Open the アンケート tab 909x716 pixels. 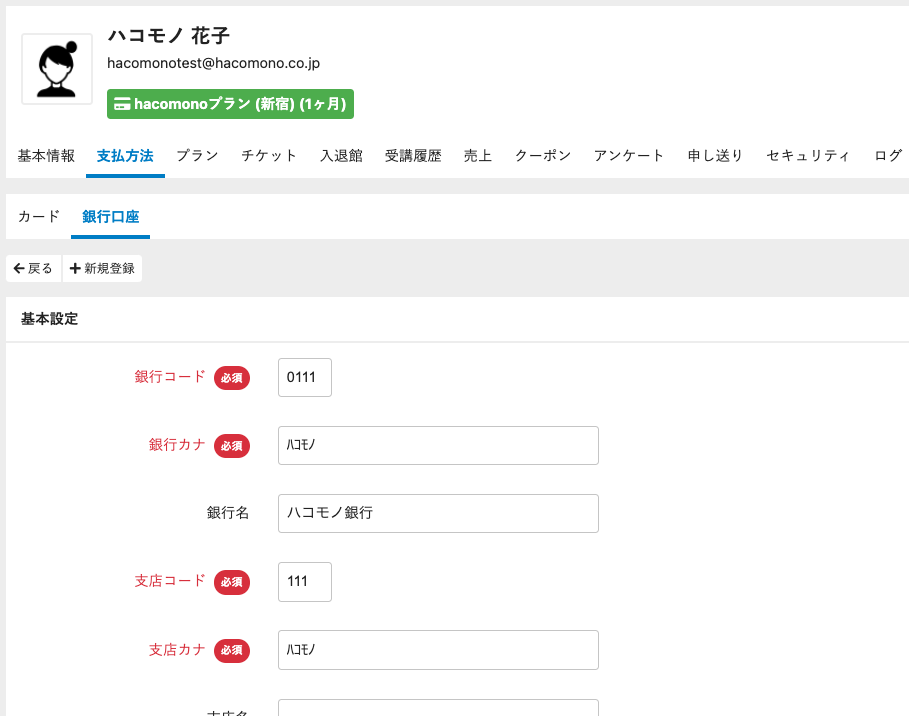(629, 156)
